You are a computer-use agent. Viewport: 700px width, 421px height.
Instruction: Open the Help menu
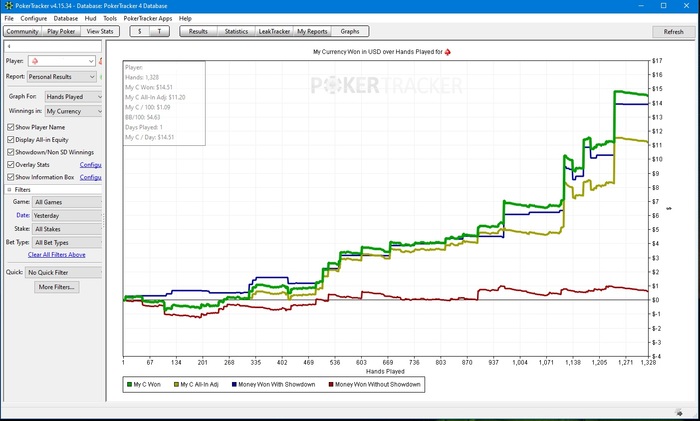pyautogui.click(x=185, y=18)
